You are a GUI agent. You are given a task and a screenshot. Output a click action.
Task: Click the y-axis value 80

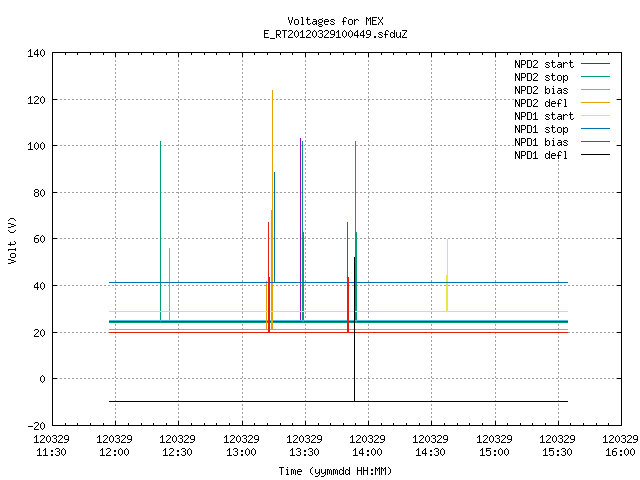tap(39, 193)
